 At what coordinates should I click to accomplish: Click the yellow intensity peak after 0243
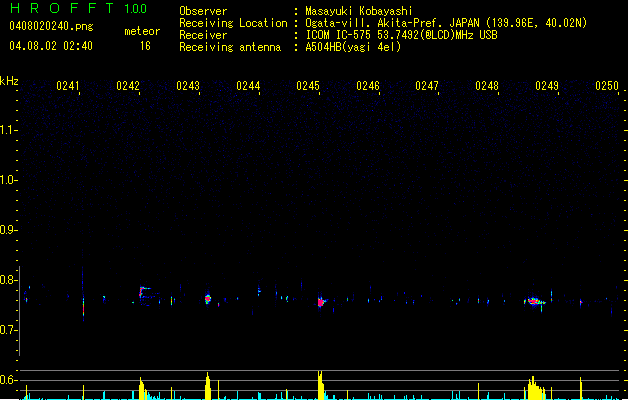click(207, 386)
